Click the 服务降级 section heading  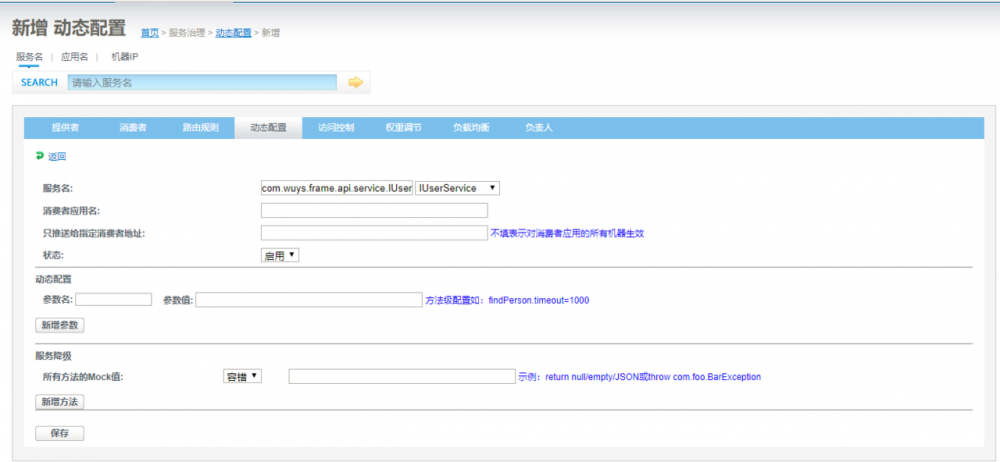[53, 355]
